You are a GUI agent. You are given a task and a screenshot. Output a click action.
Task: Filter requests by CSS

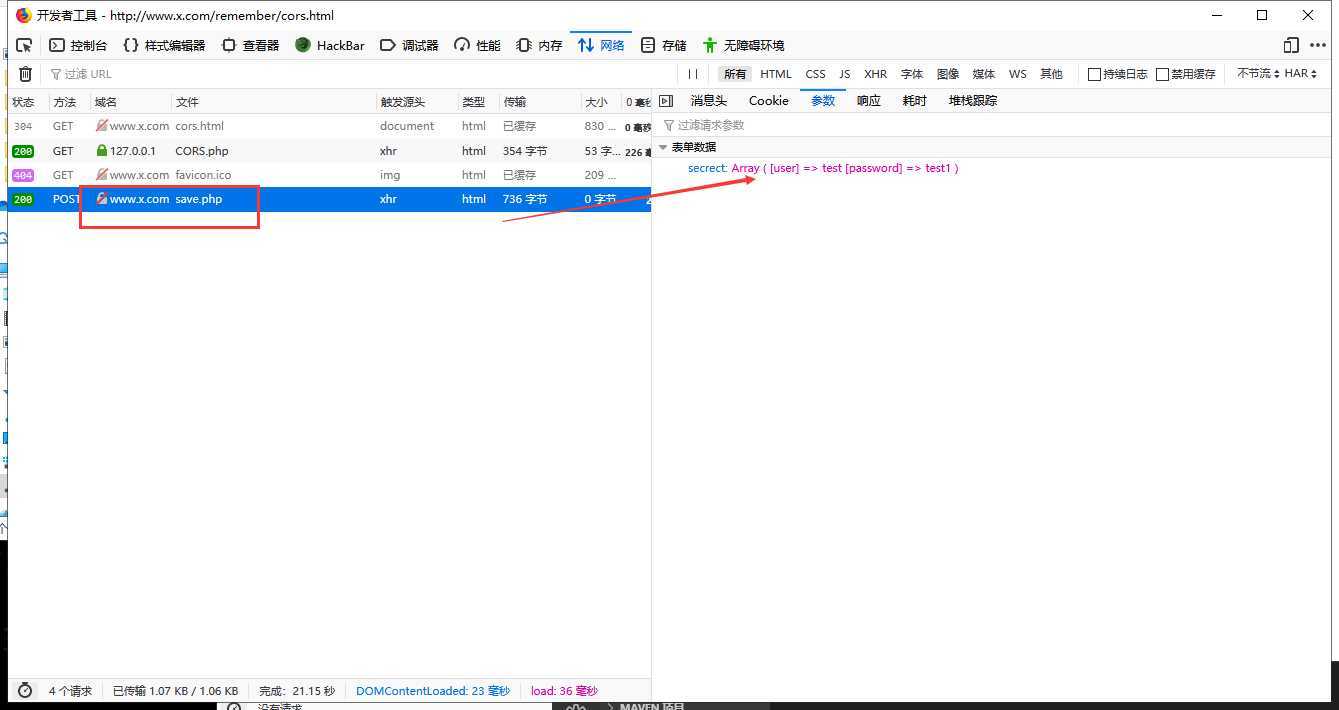pos(816,74)
